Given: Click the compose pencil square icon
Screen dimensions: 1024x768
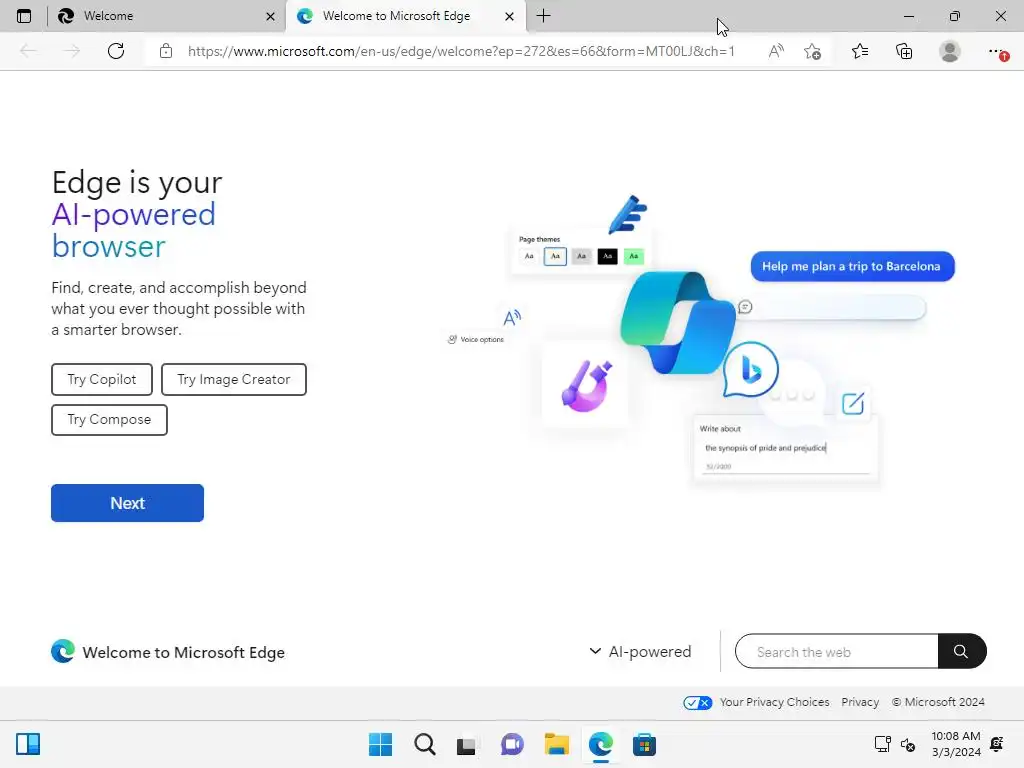Looking at the screenshot, I should click(853, 404).
